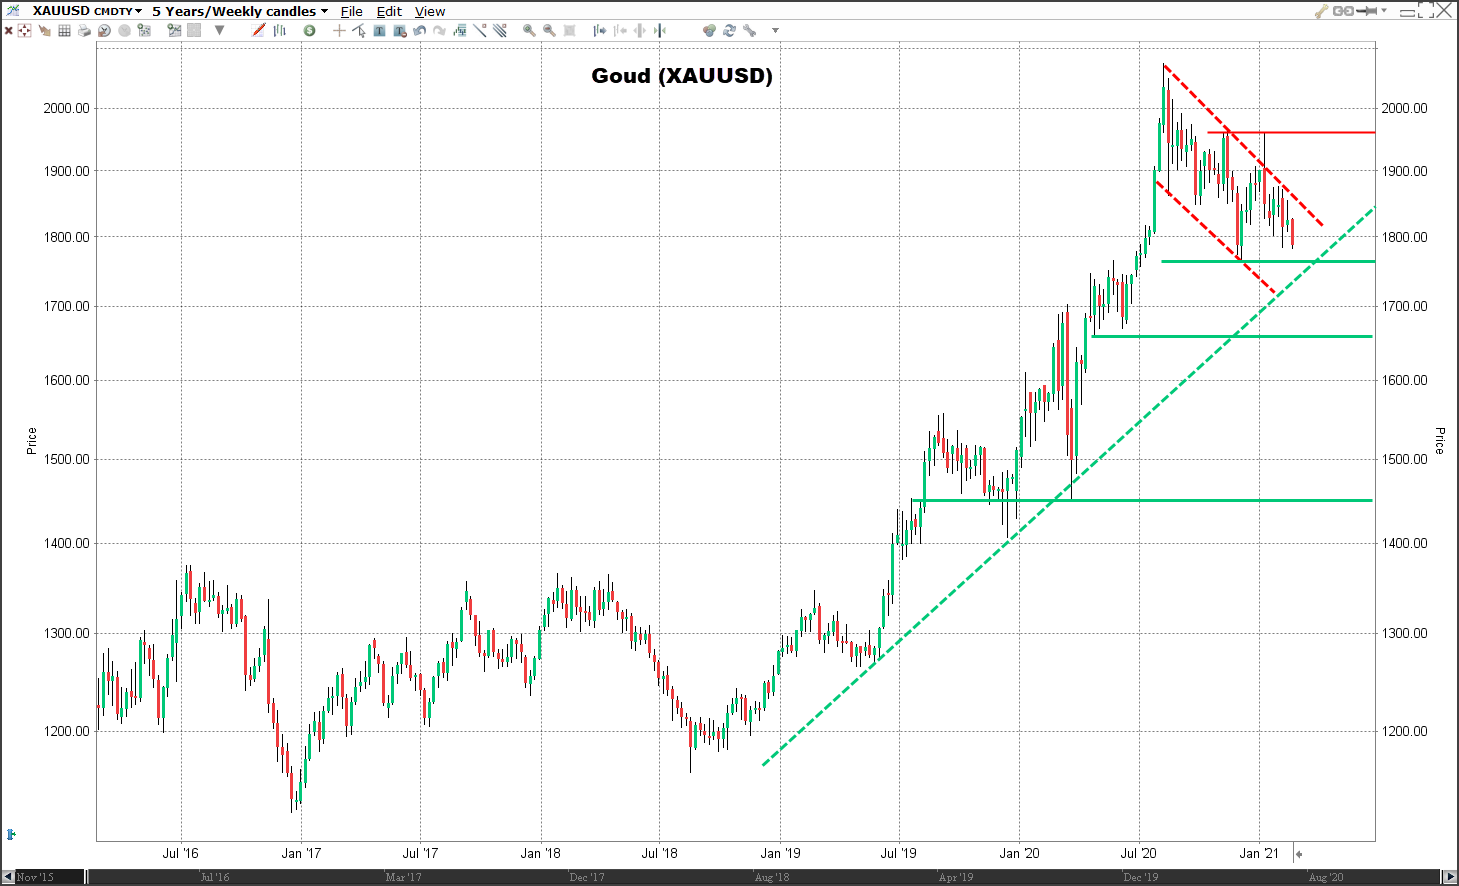The width and height of the screenshot is (1459, 886).
Task: Select the plus crosshair cursor tool
Action: click(x=339, y=31)
